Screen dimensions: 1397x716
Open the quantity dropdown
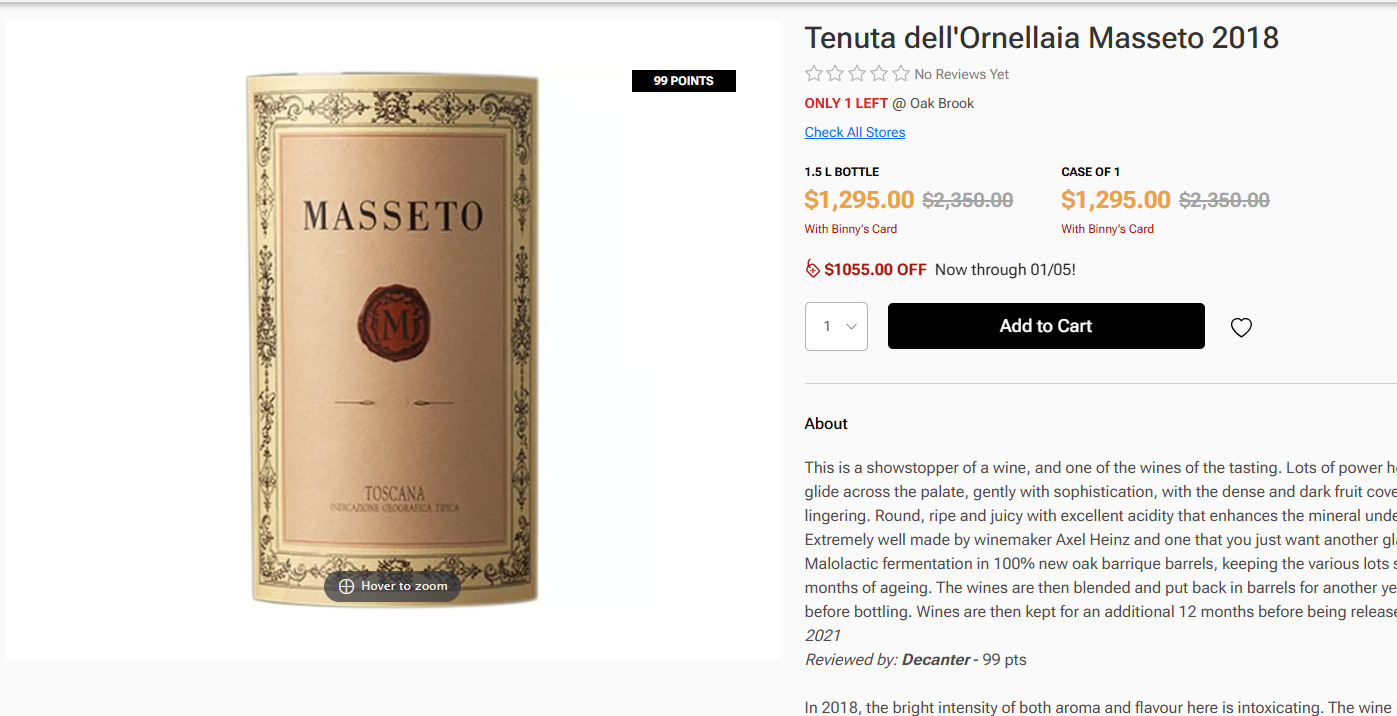click(x=836, y=326)
